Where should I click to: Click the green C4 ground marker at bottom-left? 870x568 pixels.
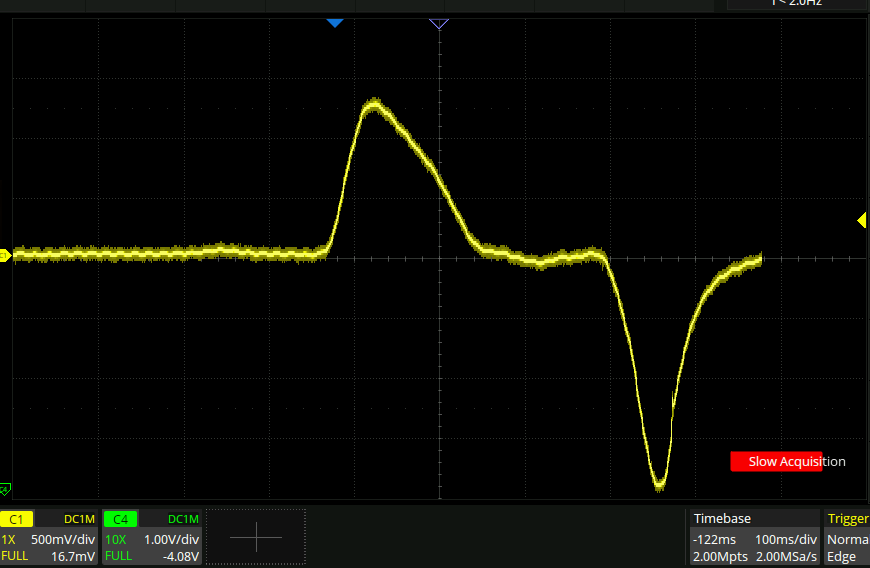click(5, 489)
